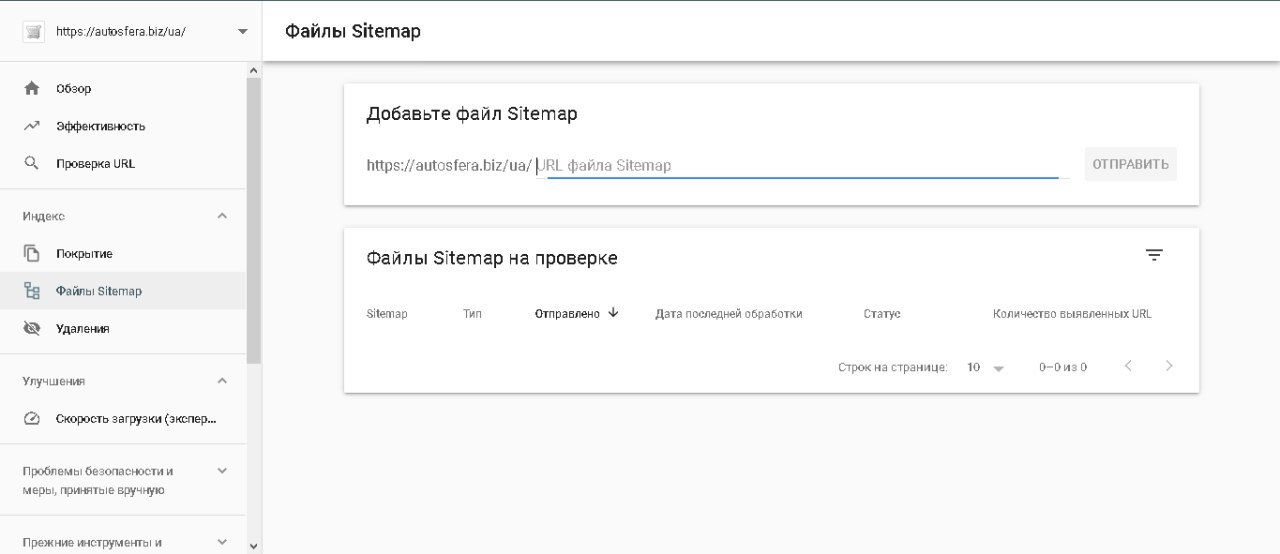
Task: Click the Строк на странице label
Action: tap(893, 367)
